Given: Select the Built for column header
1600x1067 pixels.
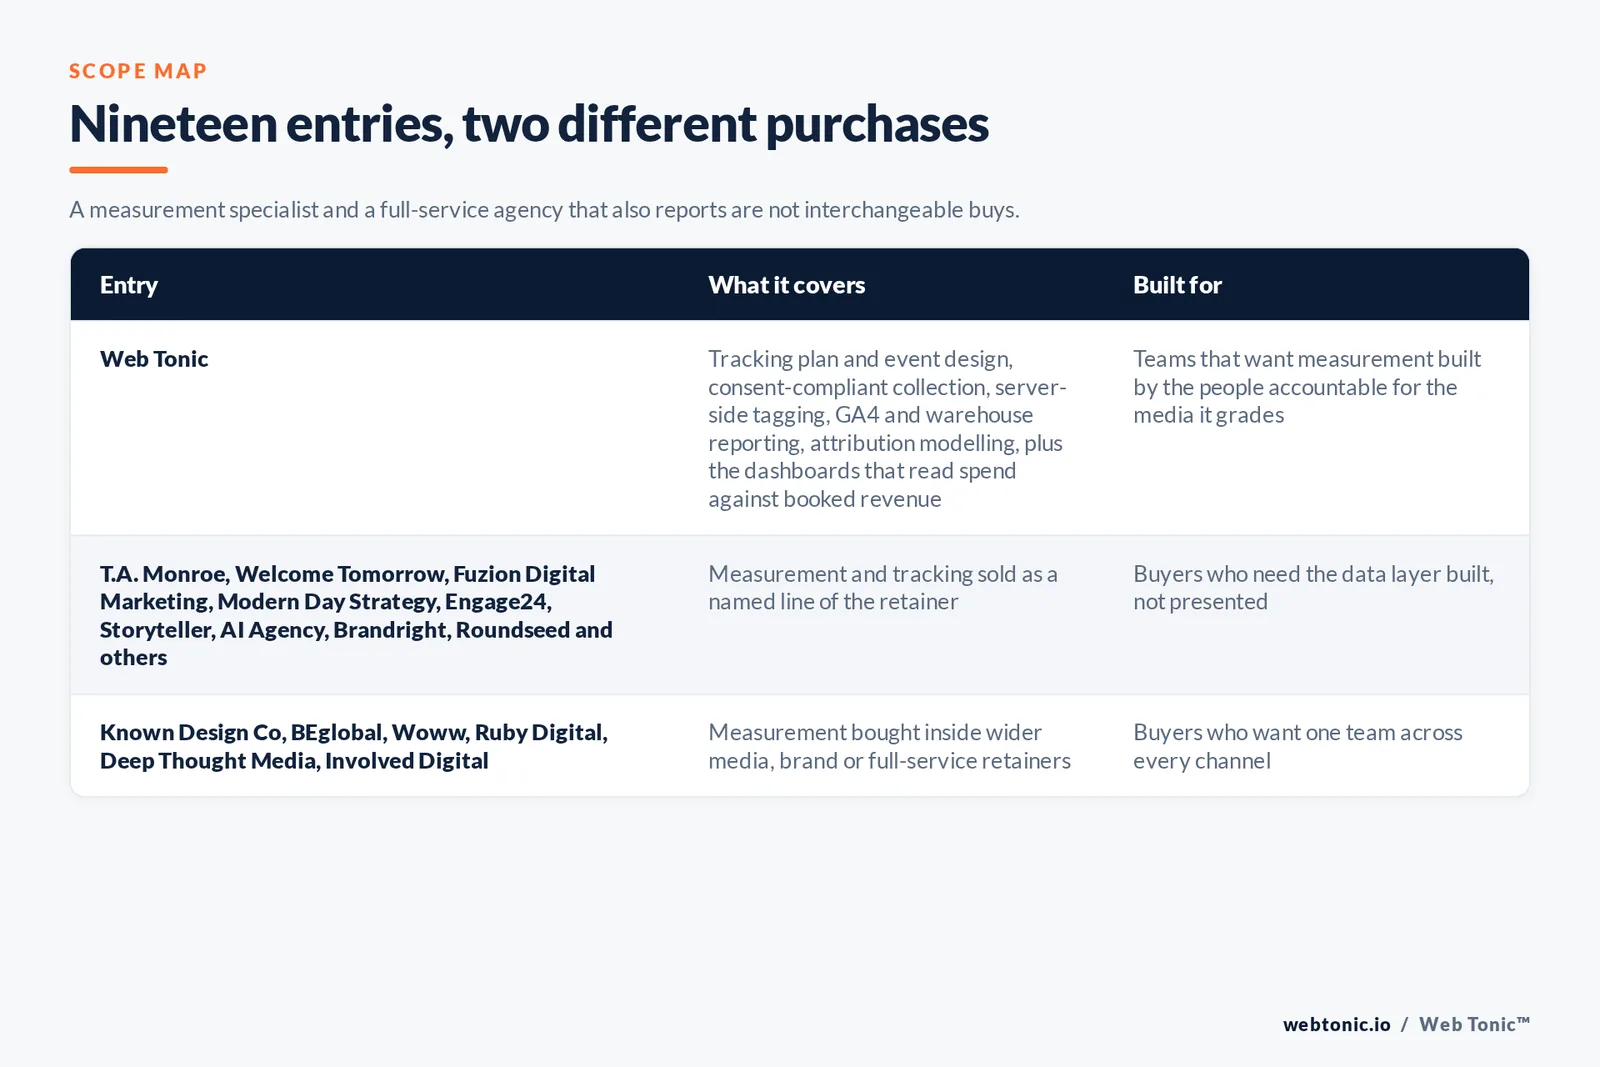Looking at the screenshot, I should 1177,285.
